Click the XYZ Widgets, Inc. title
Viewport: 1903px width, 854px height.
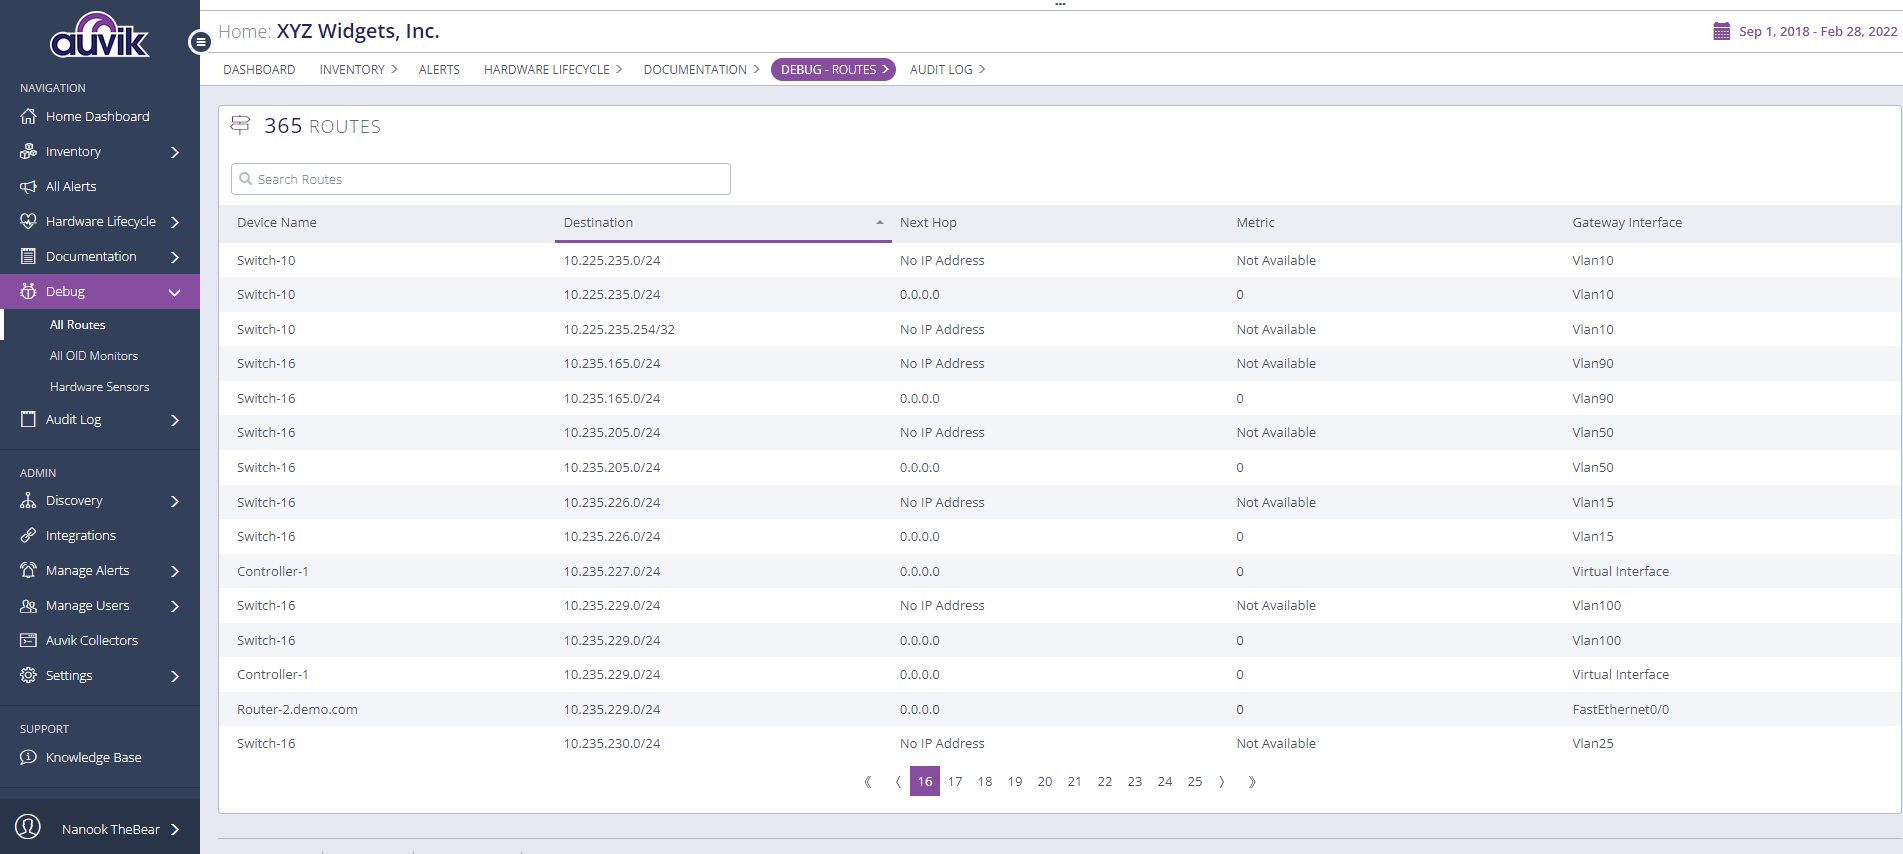(358, 31)
